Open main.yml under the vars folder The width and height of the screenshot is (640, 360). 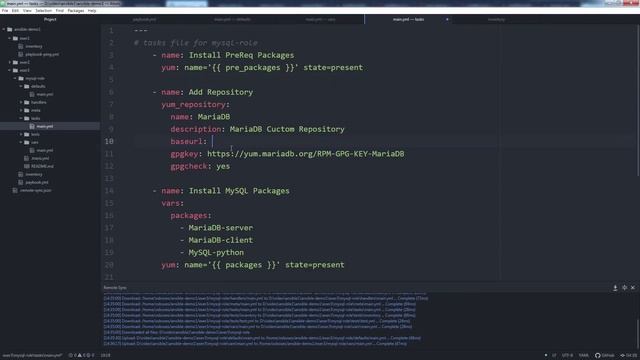[x=45, y=150]
